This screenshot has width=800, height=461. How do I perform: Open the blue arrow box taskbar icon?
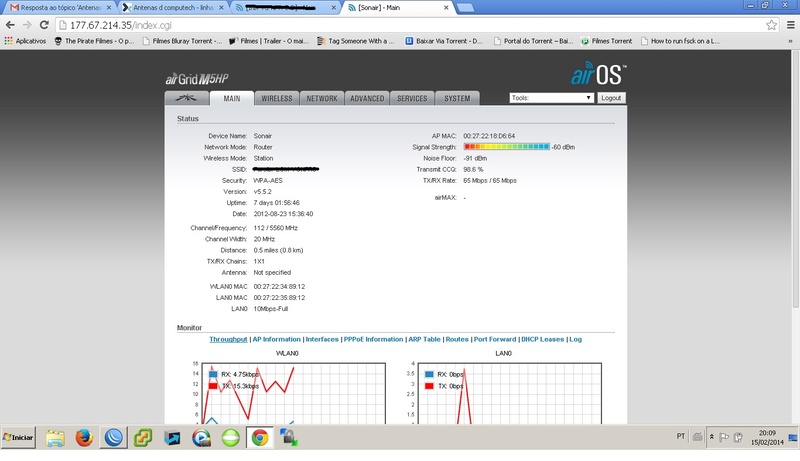[x=172, y=438]
